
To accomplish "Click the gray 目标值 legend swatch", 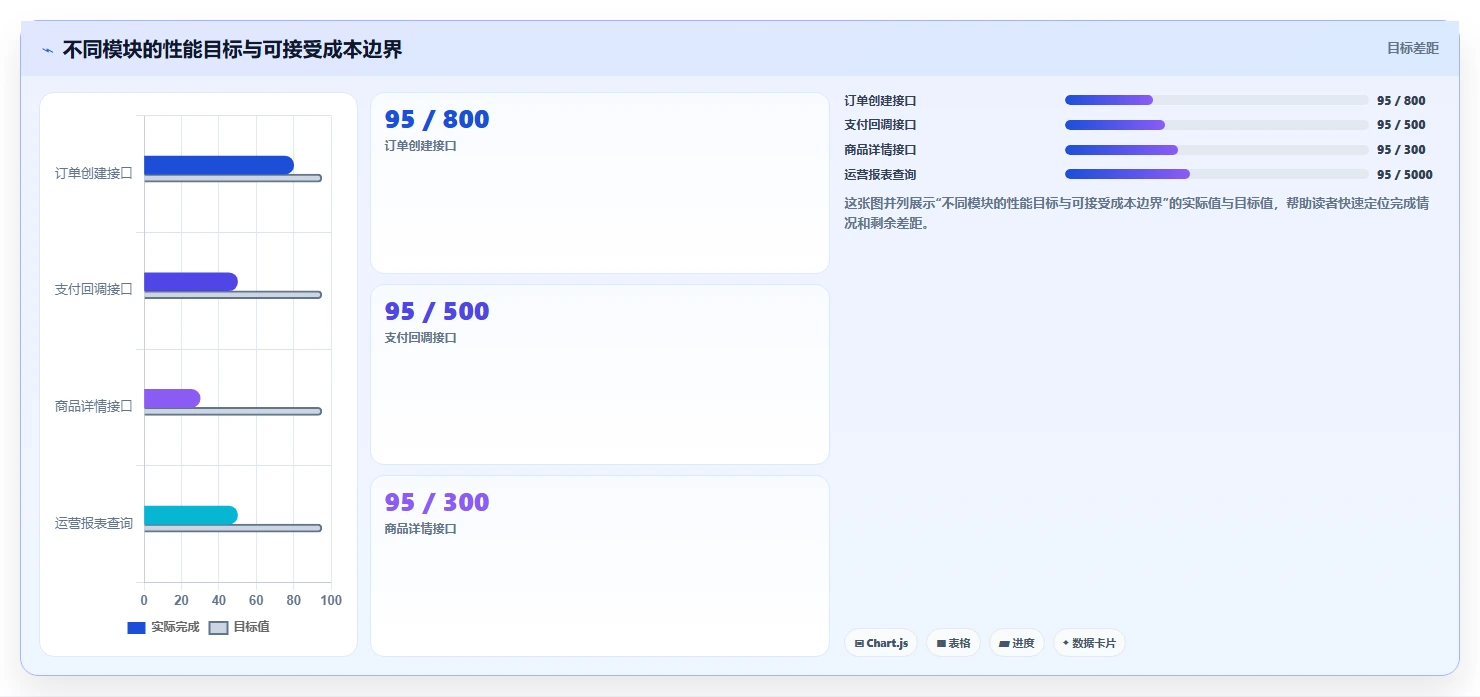I will tap(218, 628).
